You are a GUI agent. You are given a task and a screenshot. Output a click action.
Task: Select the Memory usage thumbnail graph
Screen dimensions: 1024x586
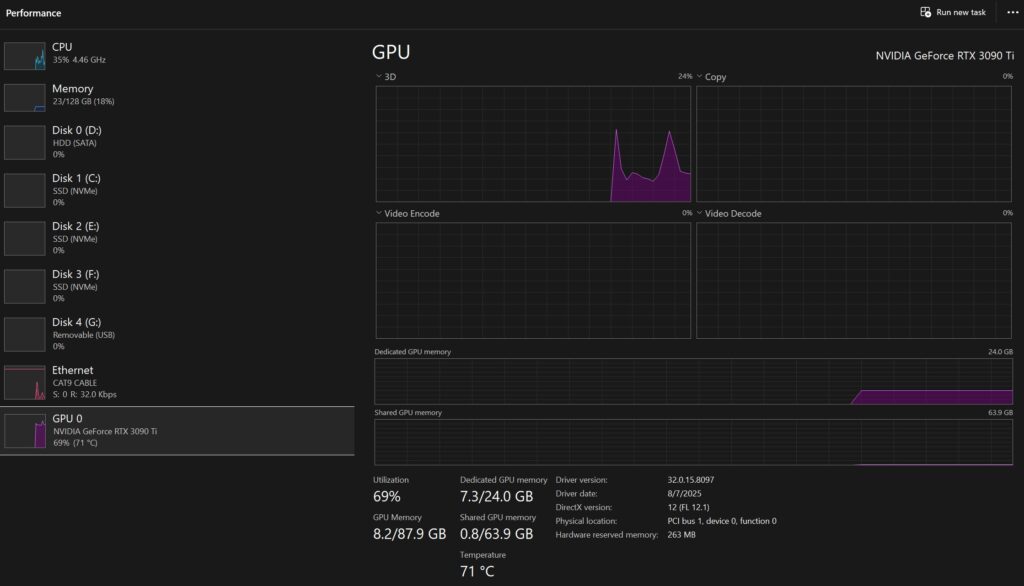pos(25,98)
